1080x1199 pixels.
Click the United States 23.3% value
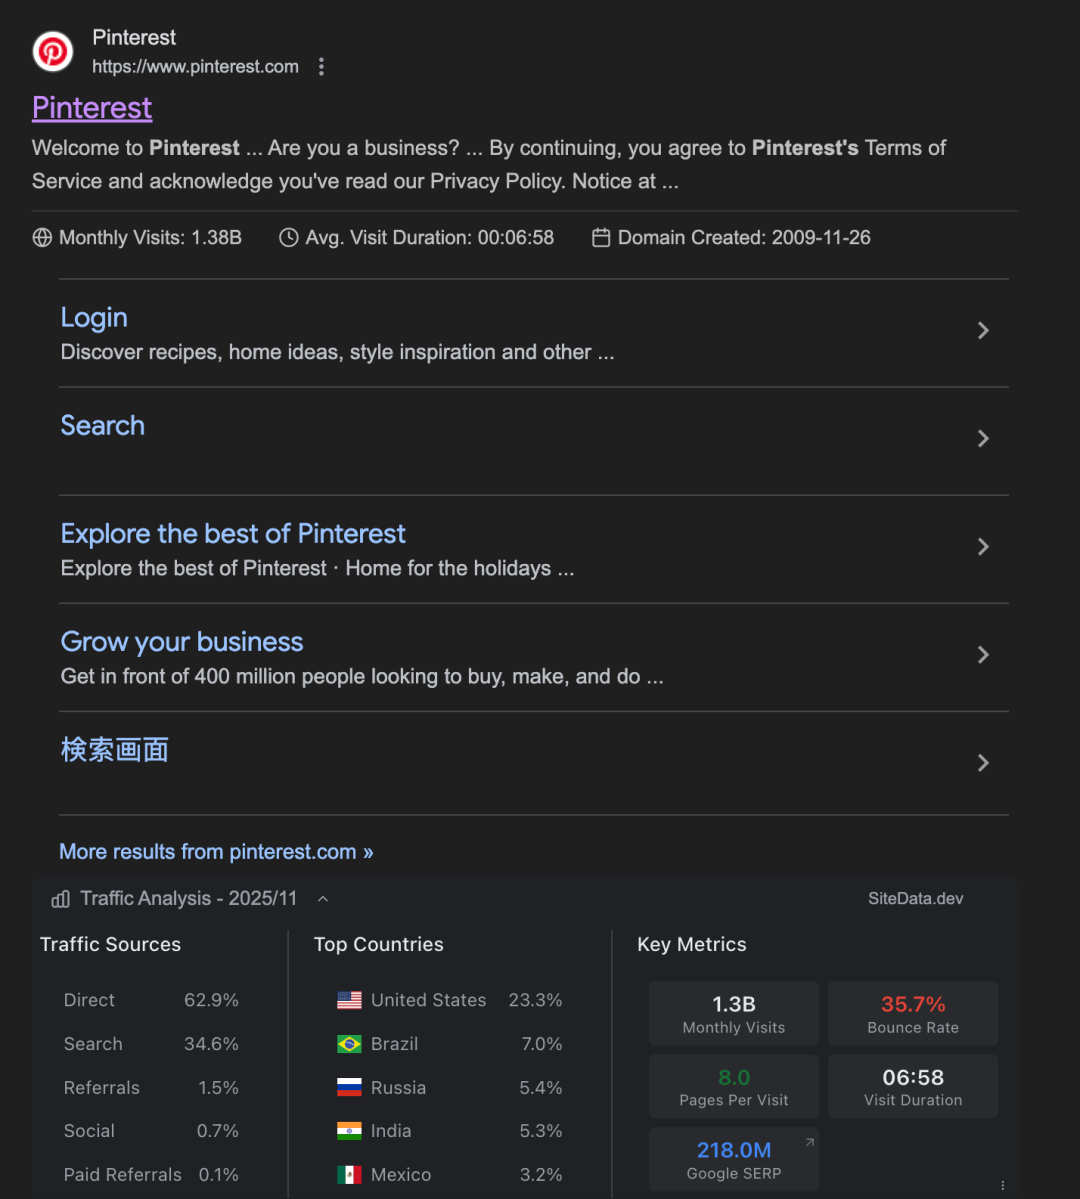tap(535, 1000)
